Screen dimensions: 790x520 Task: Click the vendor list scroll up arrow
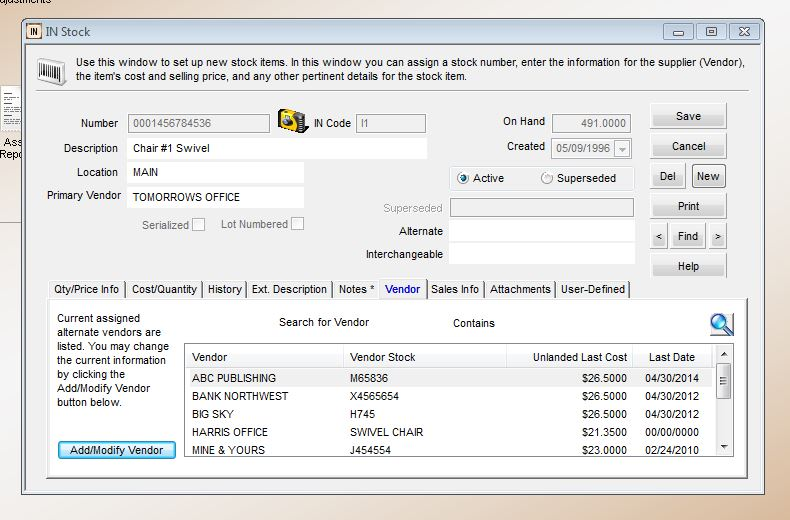tap(724, 354)
